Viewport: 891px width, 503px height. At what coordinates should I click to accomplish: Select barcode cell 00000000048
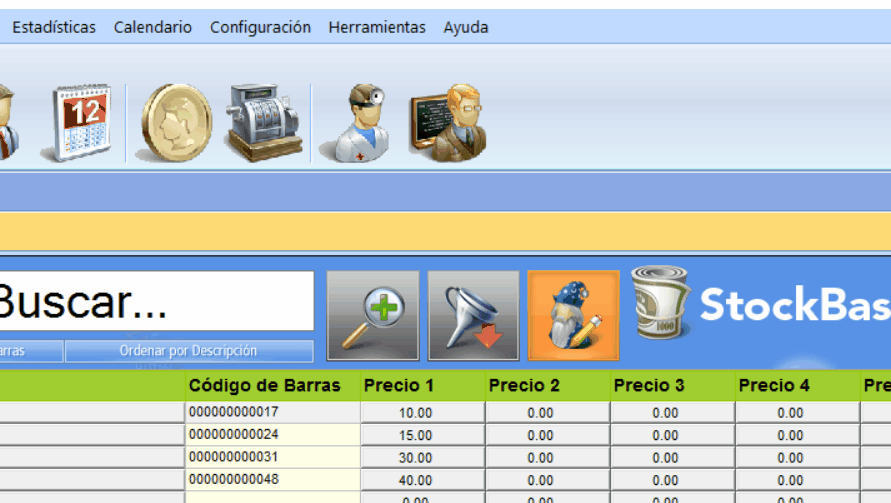coord(272,480)
